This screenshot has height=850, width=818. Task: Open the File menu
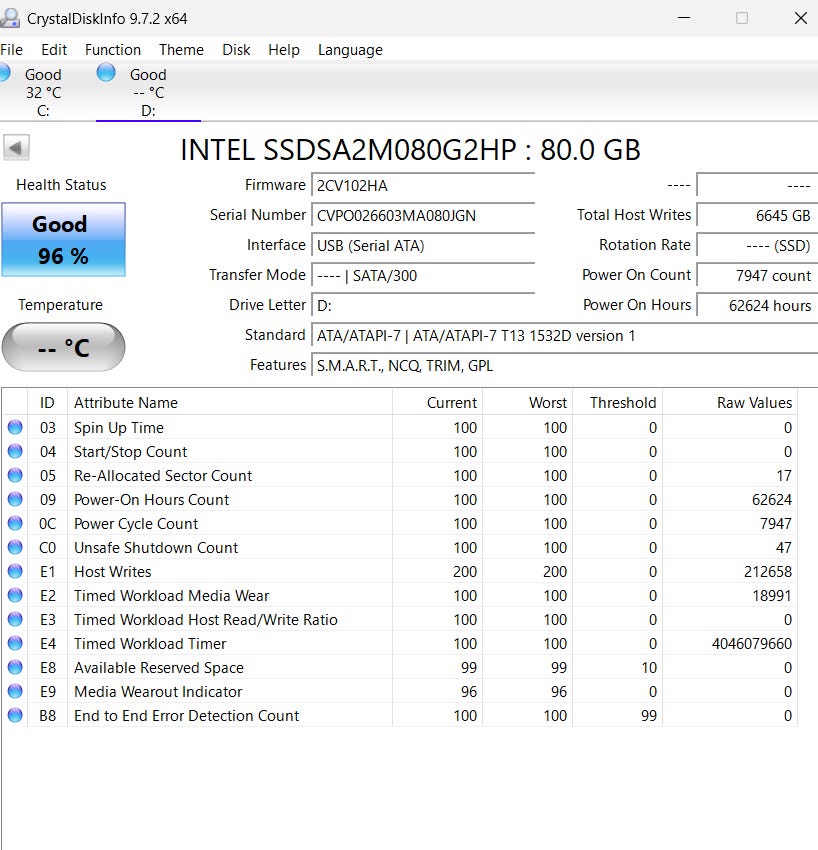pyautogui.click(x=11, y=50)
